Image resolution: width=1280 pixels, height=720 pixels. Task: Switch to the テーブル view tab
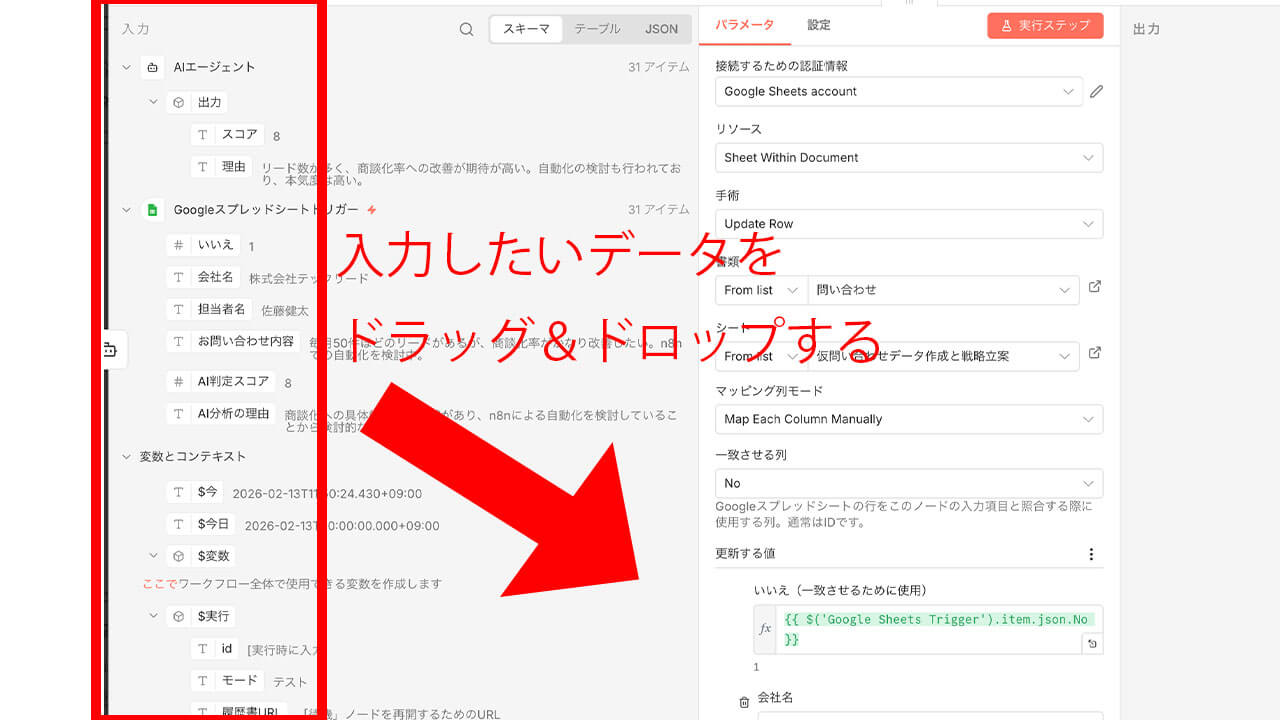click(x=597, y=29)
